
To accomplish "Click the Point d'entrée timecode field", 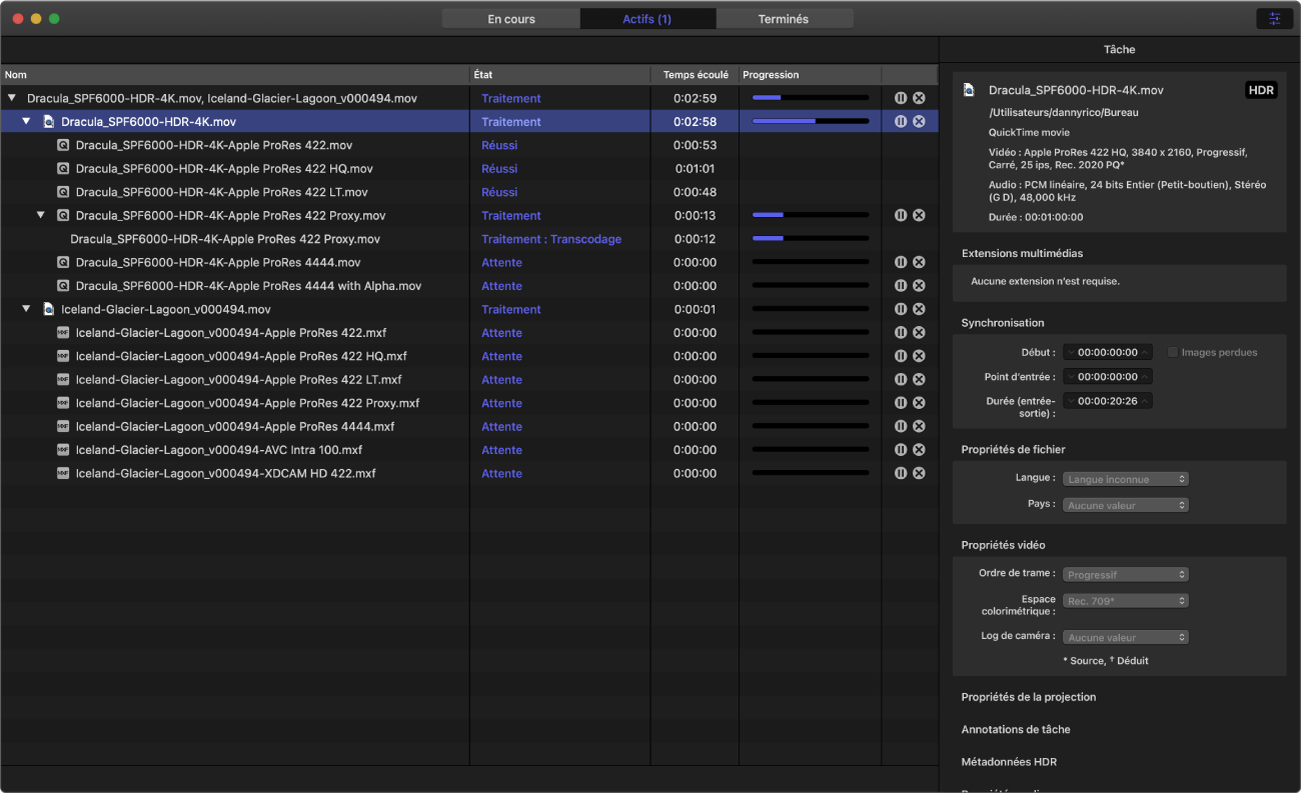I will pyautogui.click(x=1108, y=377).
